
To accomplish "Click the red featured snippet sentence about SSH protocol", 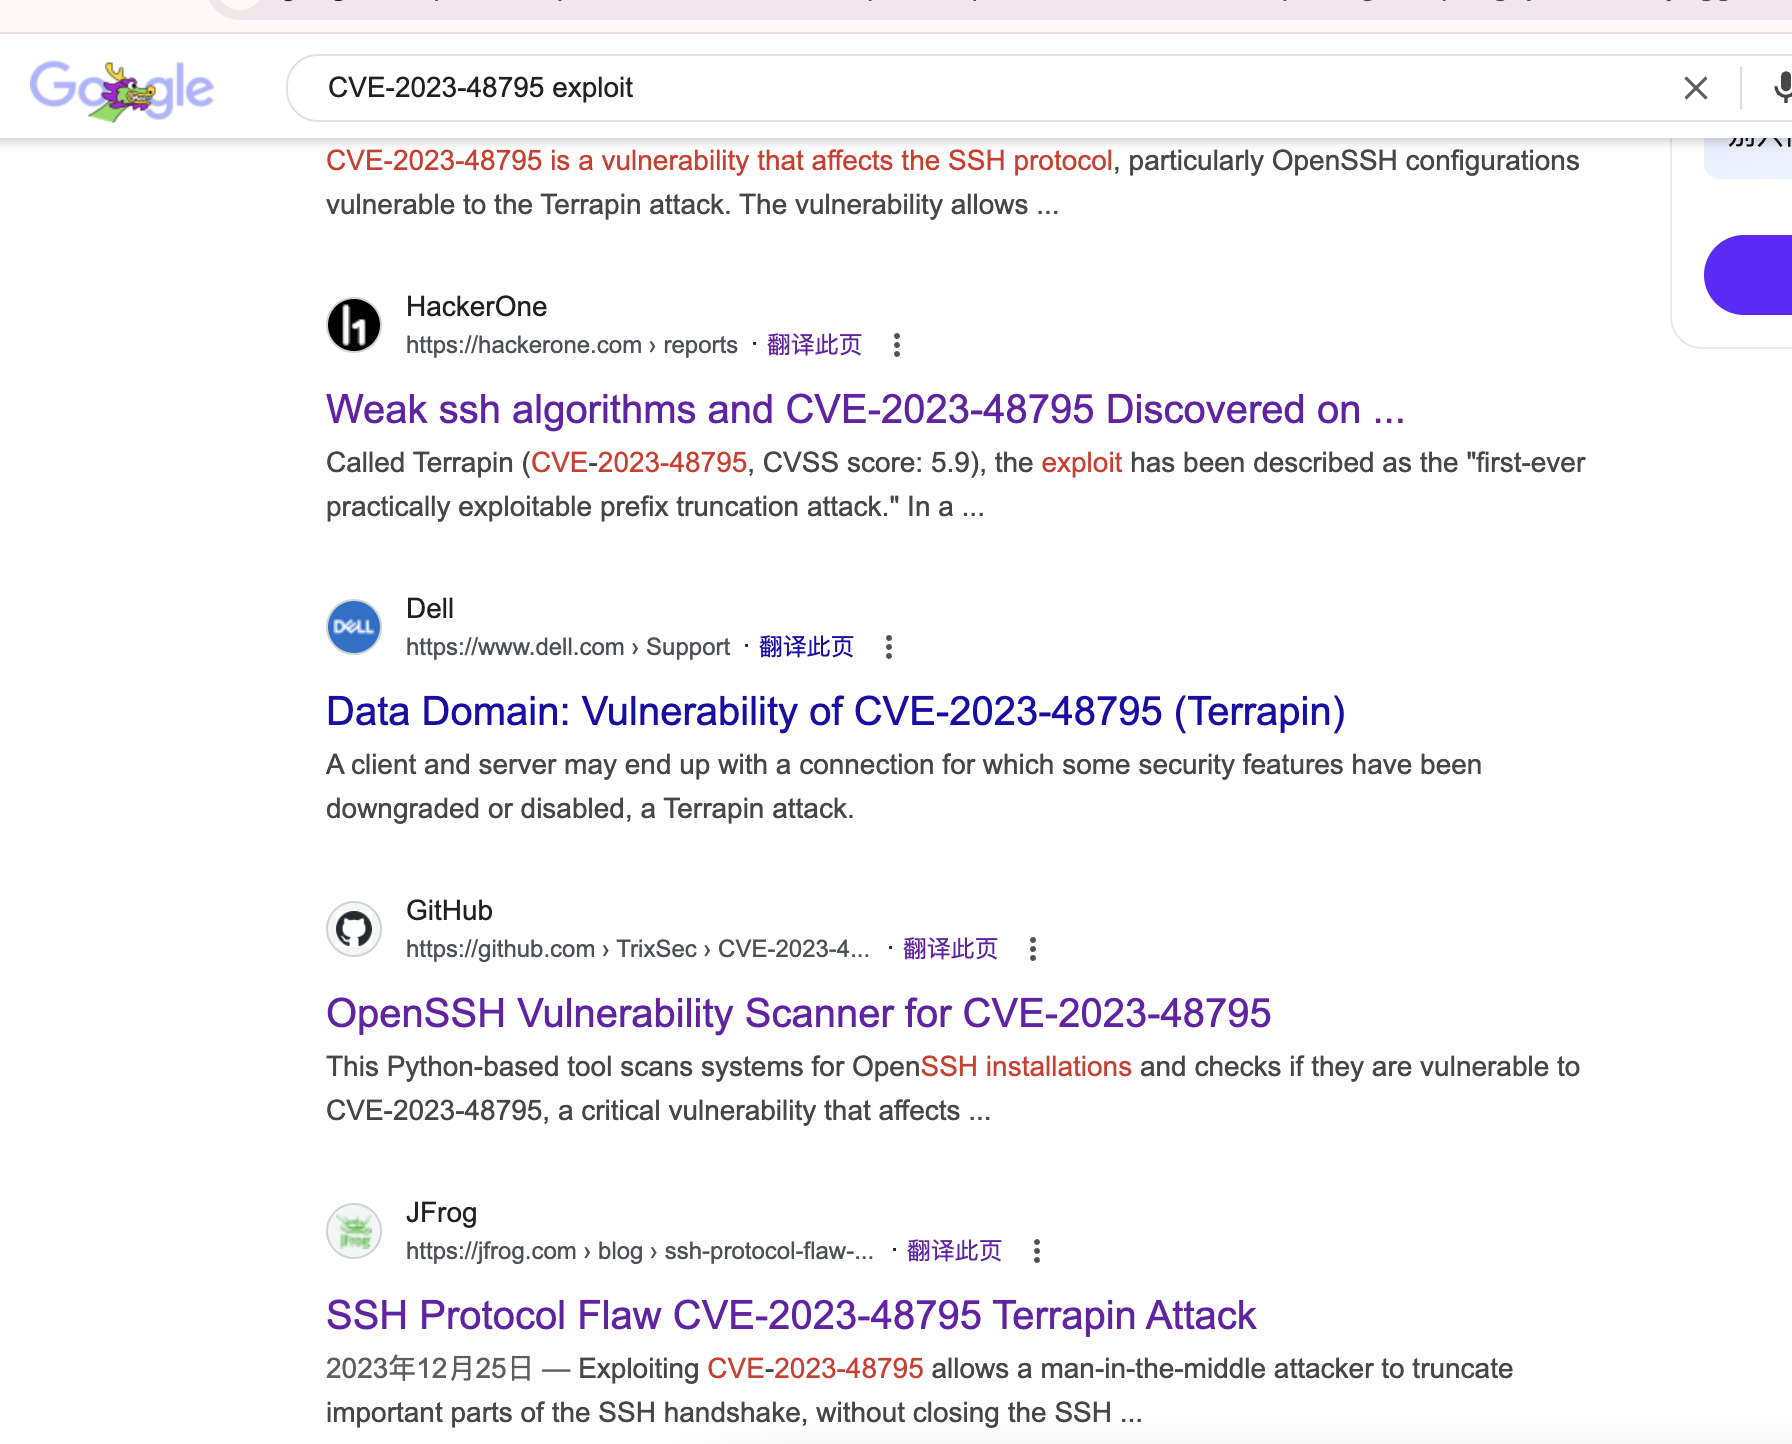I will tap(719, 161).
